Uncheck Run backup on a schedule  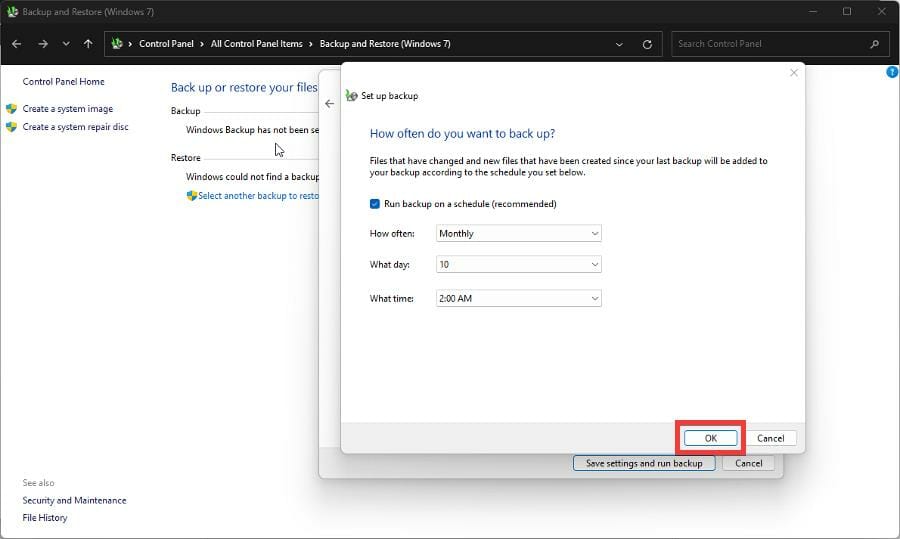point(375,204)
